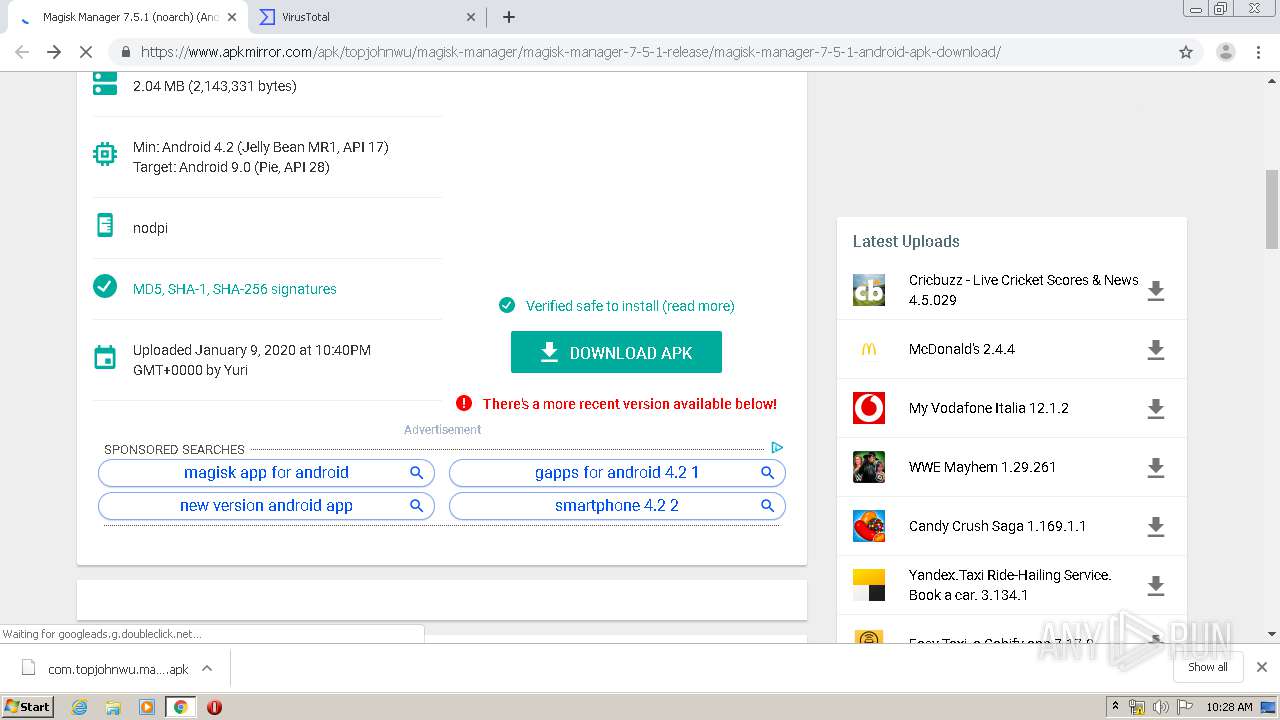The image size is (1280, 720).
Task: Open My Vodafone Italia 12.1.2 link
Action: coord(989,408)
